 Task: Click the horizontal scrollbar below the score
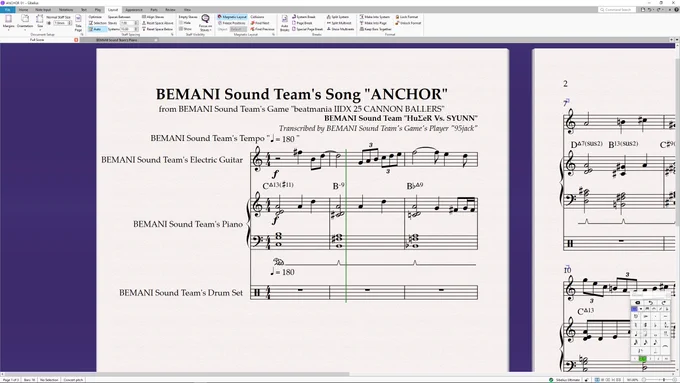pos(176,373)
